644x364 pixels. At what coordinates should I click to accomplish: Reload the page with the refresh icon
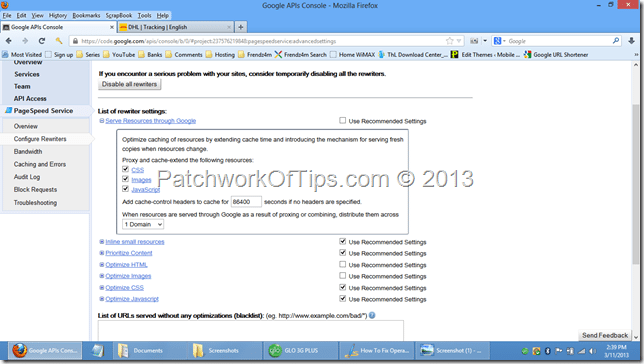pyautogui.click(x=41, y=41)
